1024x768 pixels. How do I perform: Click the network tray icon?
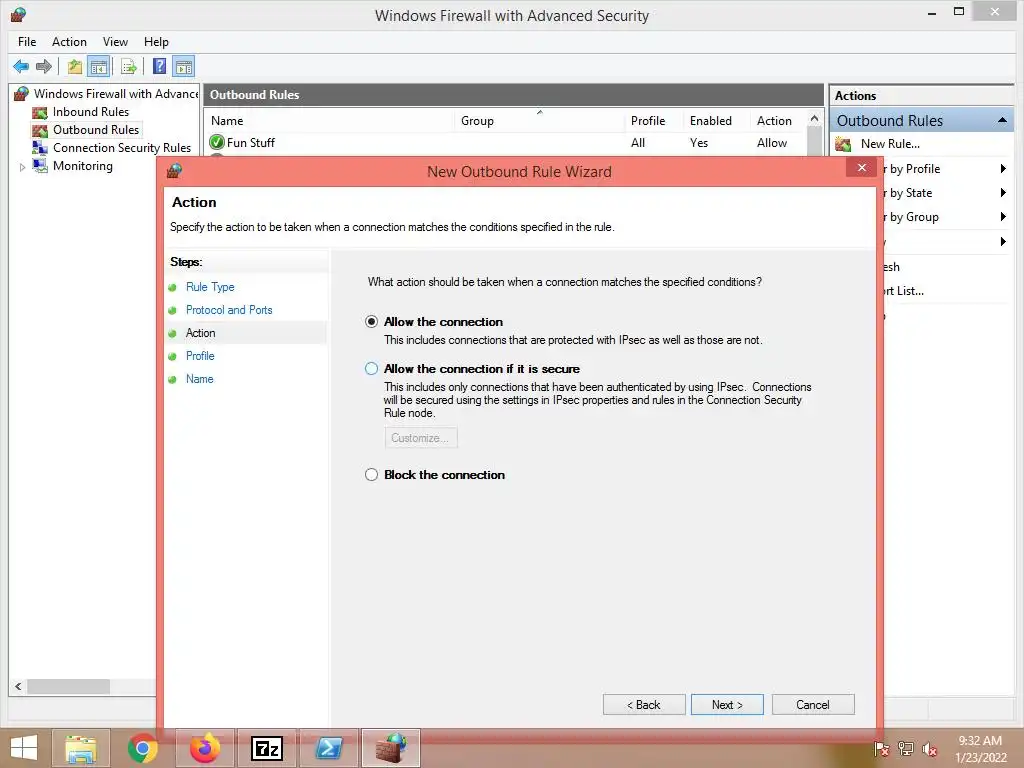(x=906, y=748)
